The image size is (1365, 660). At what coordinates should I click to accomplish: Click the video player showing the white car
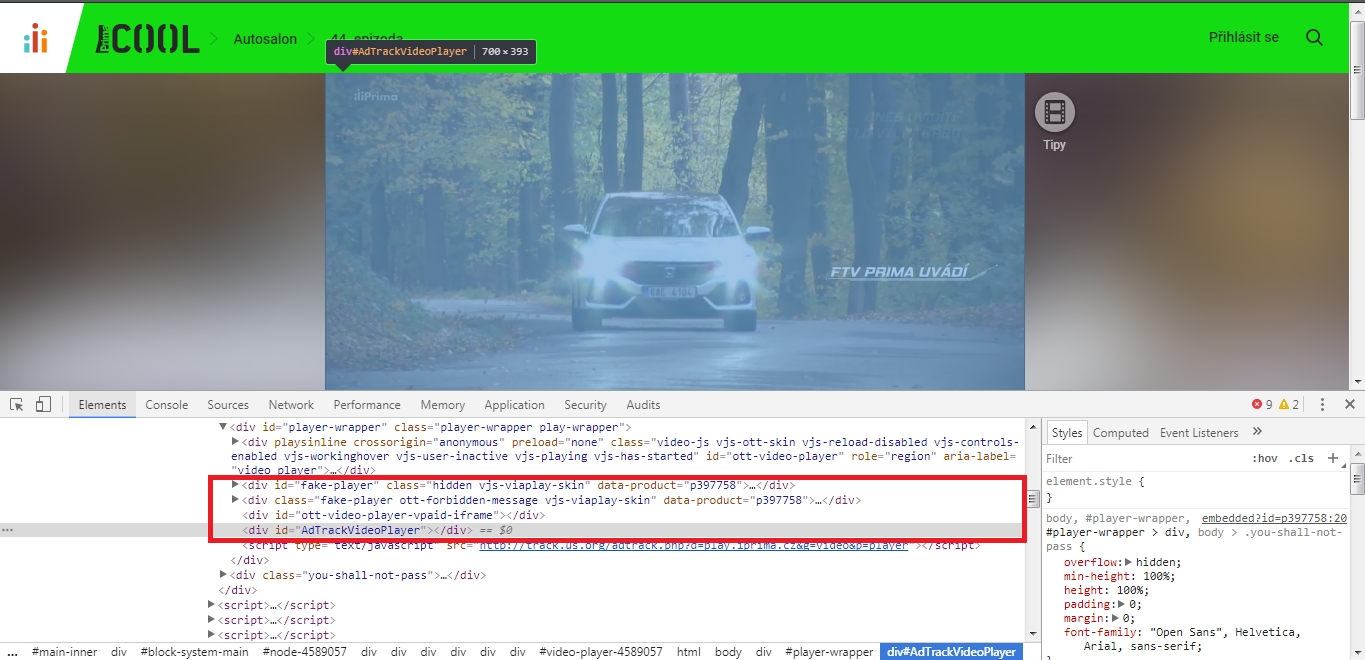click(x=675, y=232)
